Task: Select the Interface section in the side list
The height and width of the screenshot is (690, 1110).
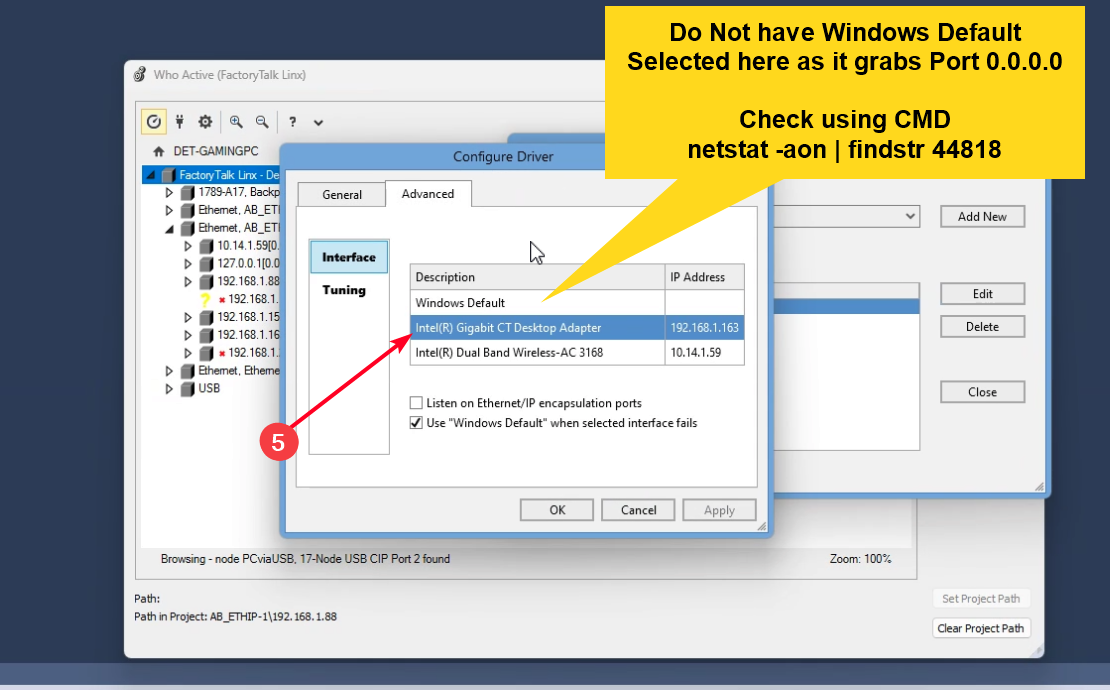Action: pyautogui.click(x=349, y=257)
